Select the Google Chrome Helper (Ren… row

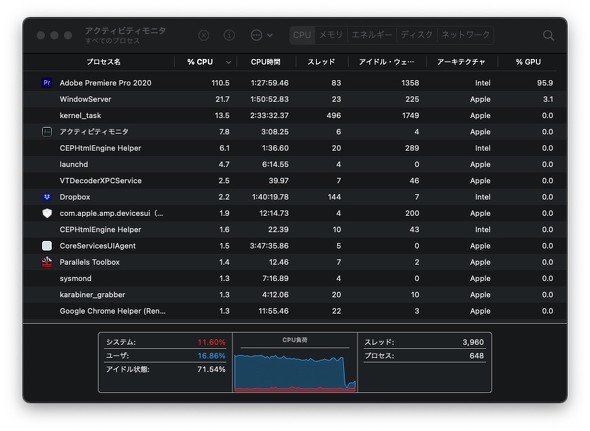pos(295,311)
